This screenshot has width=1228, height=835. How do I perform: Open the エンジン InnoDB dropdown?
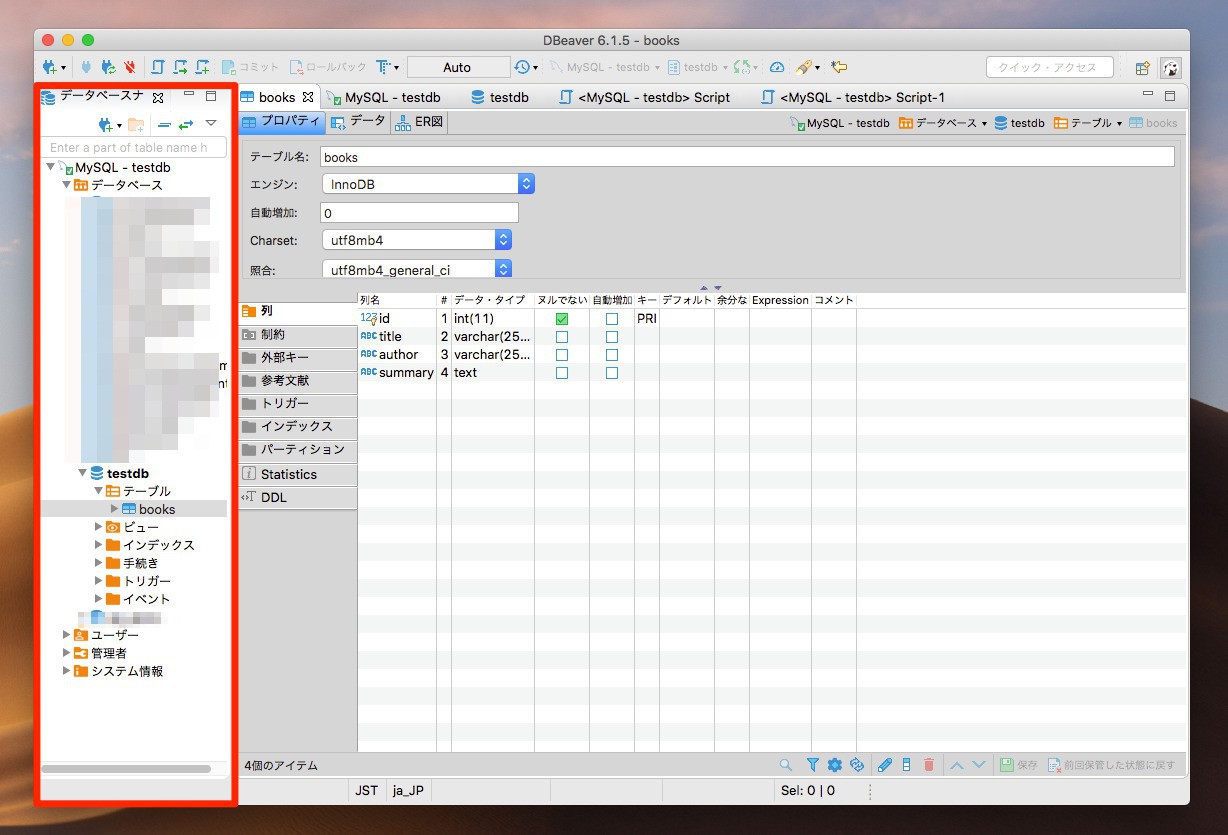[x=428, y=184]
